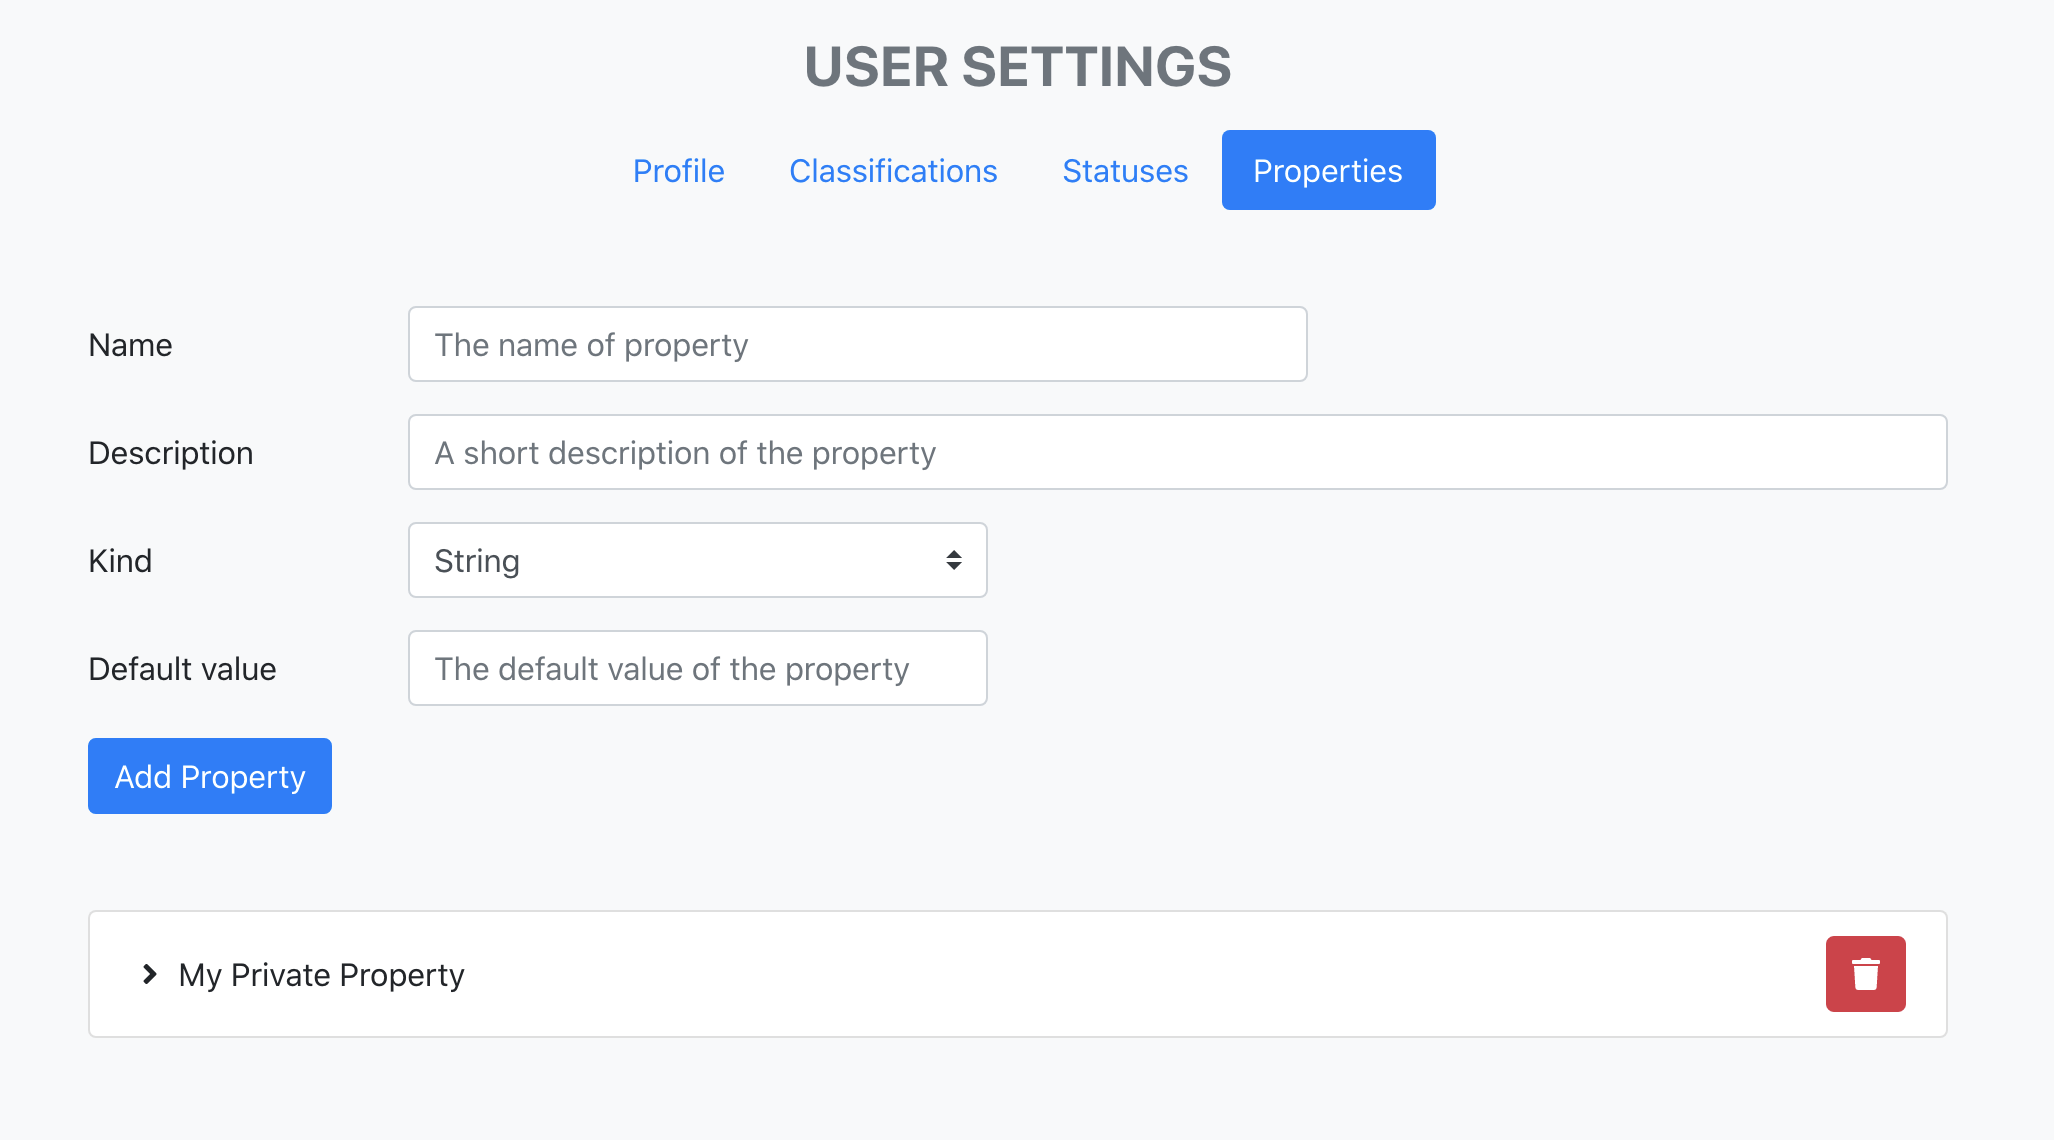The width and height of the screenshot is (2054, 1140).
Task: Expand the My Private Property disclosure triangle
Action: [x=152, y=973]
